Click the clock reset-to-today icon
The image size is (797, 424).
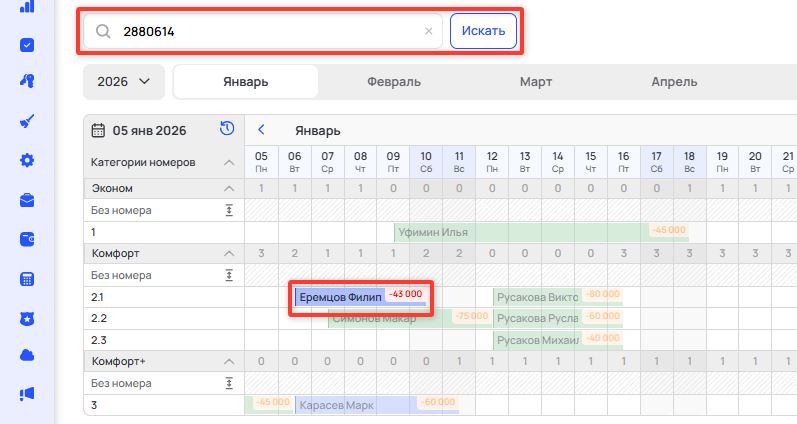pos(227,129)
